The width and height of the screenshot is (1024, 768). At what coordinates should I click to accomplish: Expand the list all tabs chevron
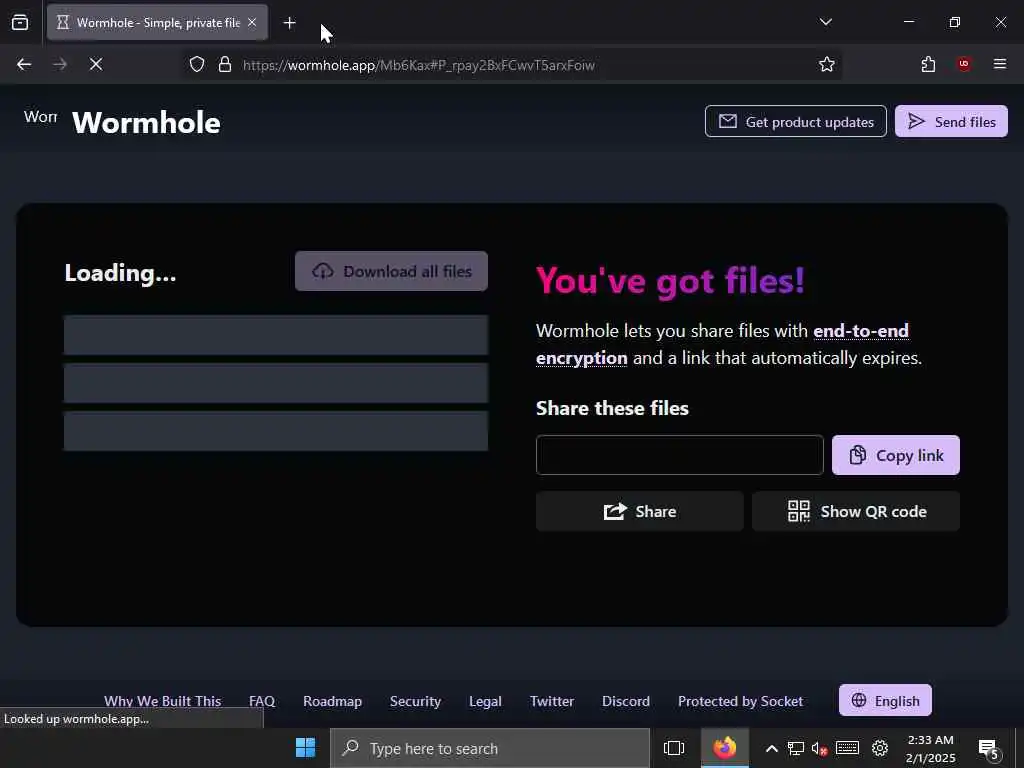[825, 22]
